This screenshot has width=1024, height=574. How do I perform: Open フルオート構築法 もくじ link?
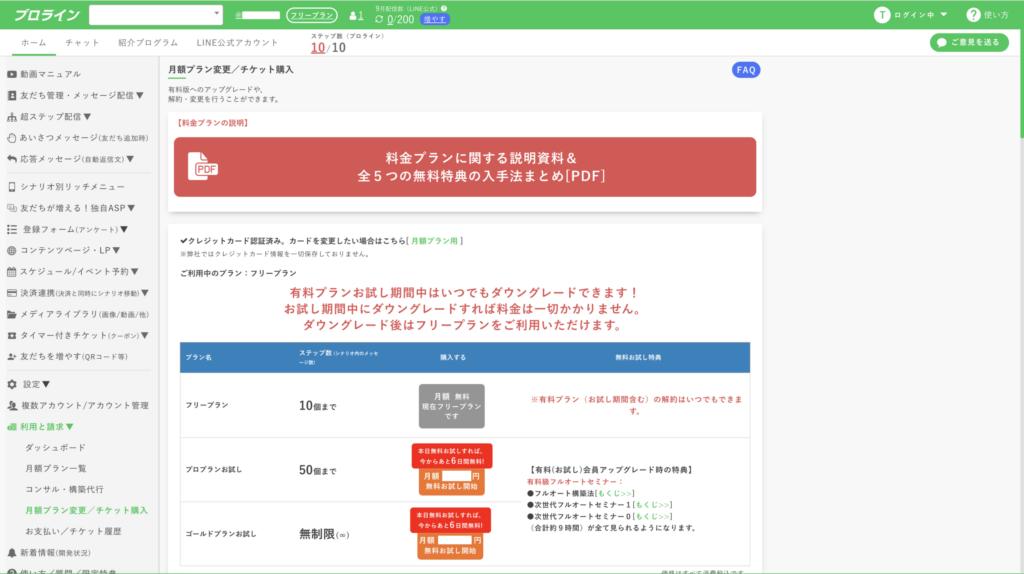coord(615,494)
